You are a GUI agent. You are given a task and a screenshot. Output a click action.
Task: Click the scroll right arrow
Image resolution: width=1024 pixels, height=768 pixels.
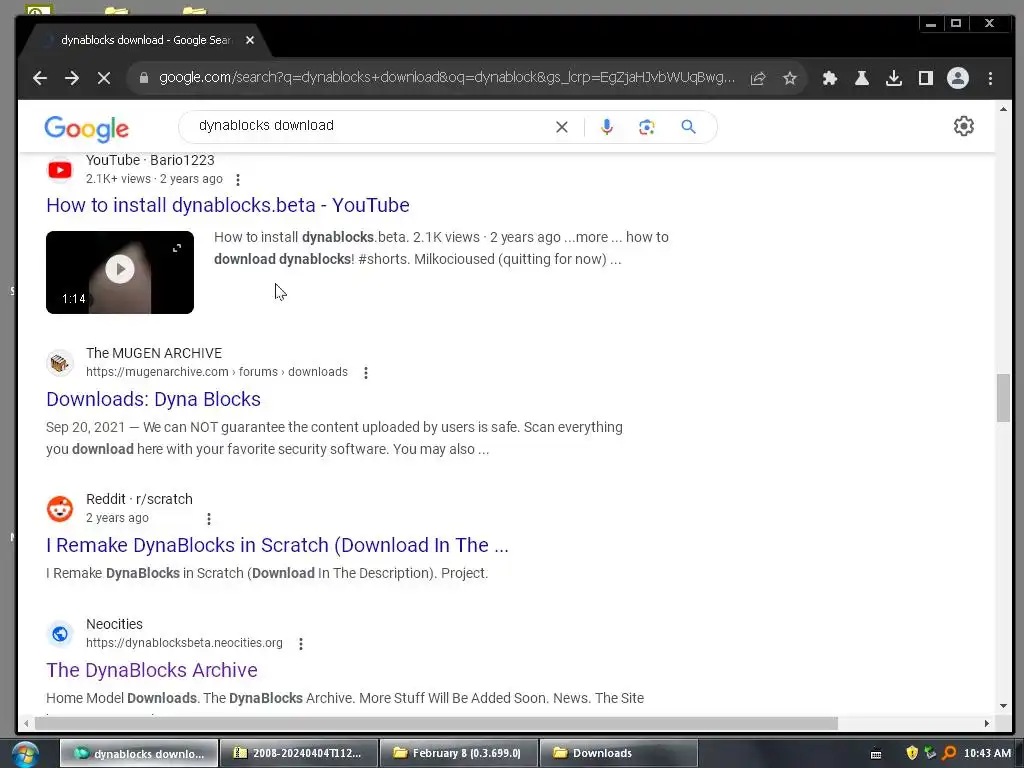coord(987,724)
